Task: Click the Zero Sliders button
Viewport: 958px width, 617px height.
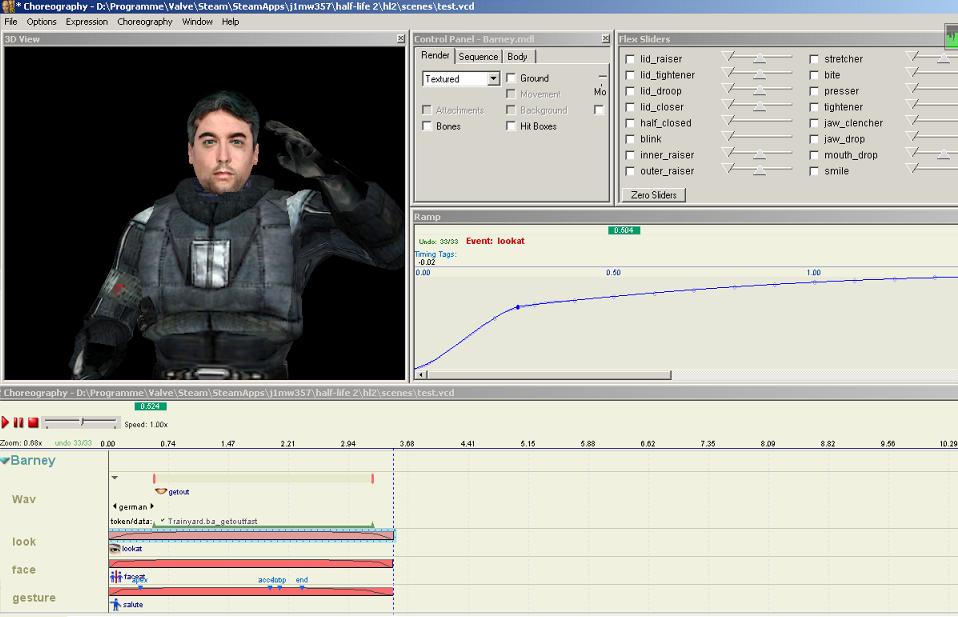Action: click(654, 195)
